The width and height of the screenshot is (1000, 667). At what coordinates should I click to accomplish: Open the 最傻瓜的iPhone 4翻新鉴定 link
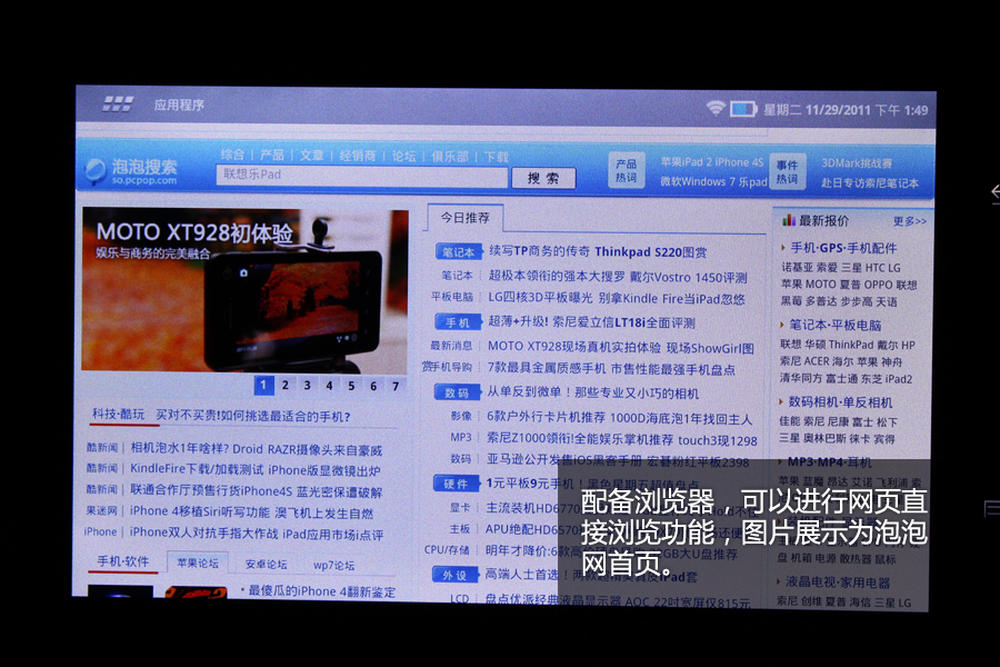(x=322, y=591)
